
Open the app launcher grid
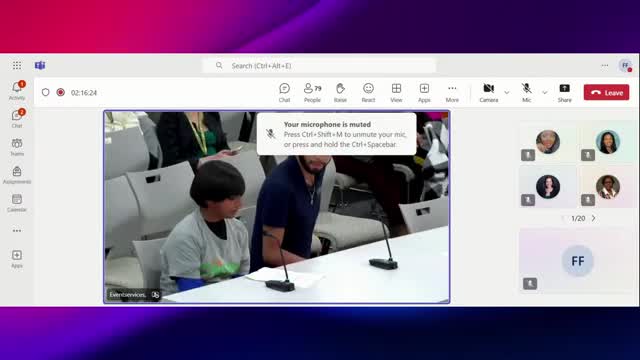(17, 65)
